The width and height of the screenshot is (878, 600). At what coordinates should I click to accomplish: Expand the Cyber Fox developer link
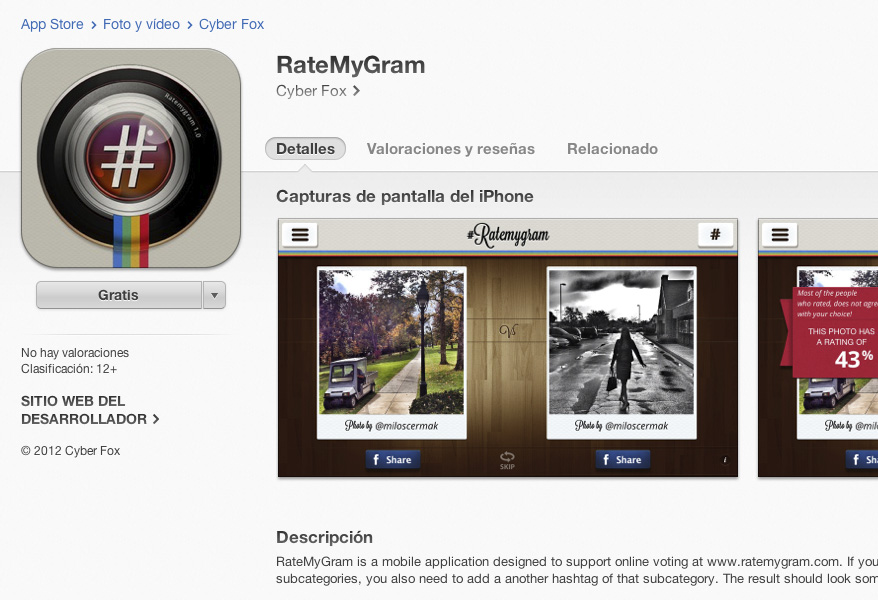[x=317, y=90]
